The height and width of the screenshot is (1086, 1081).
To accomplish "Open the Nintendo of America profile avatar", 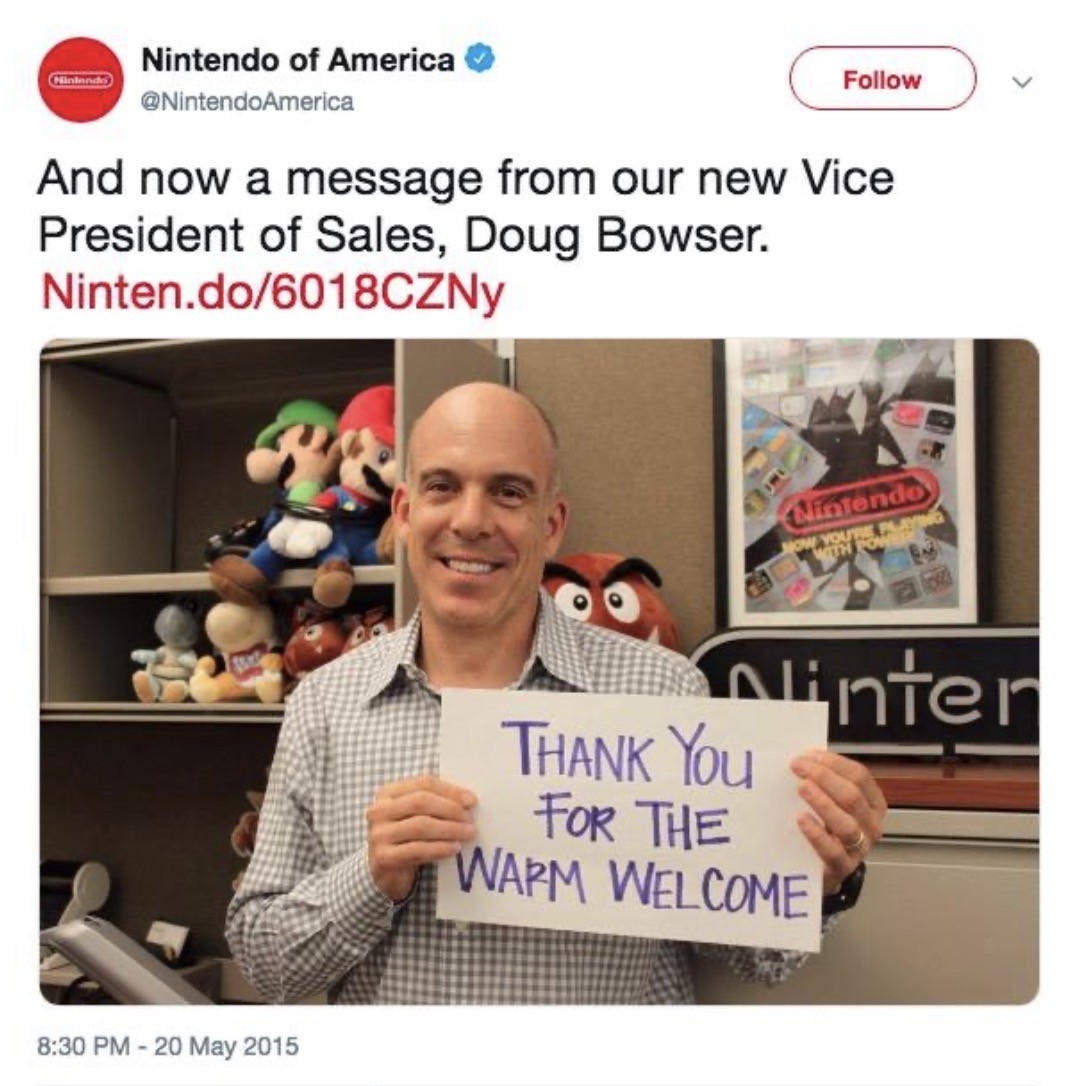I will tap(81, 80).
